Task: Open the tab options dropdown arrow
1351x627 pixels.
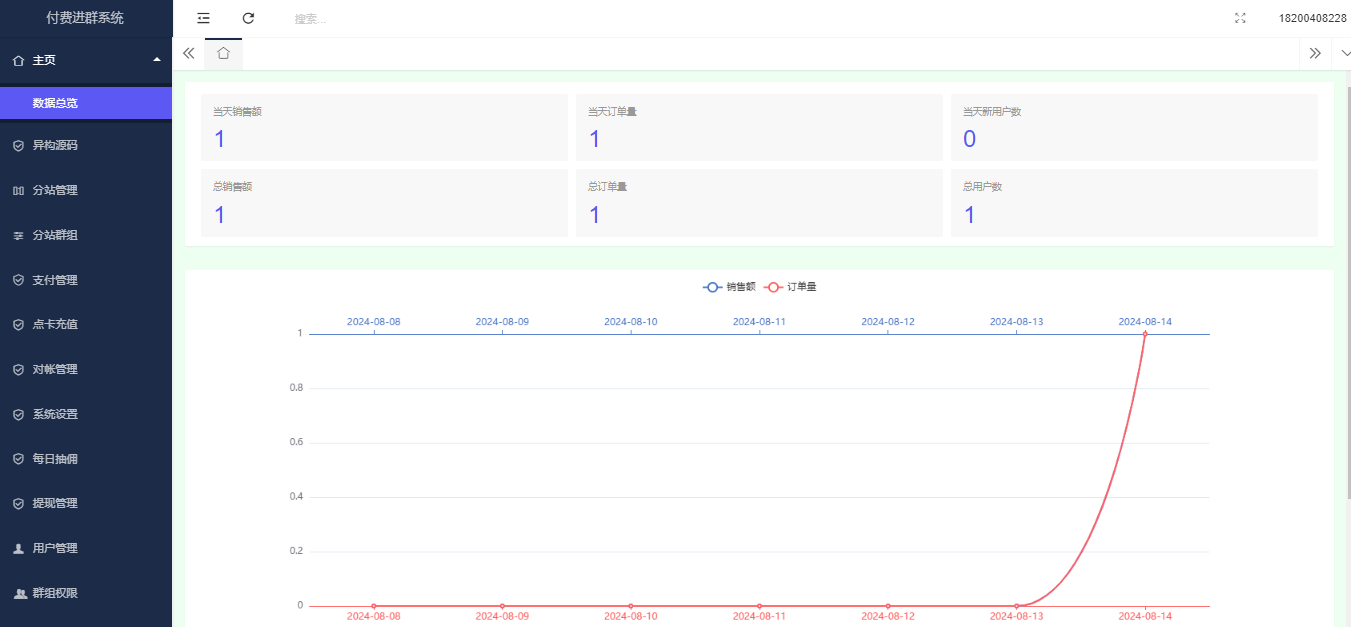Action: pos(1341,53)
